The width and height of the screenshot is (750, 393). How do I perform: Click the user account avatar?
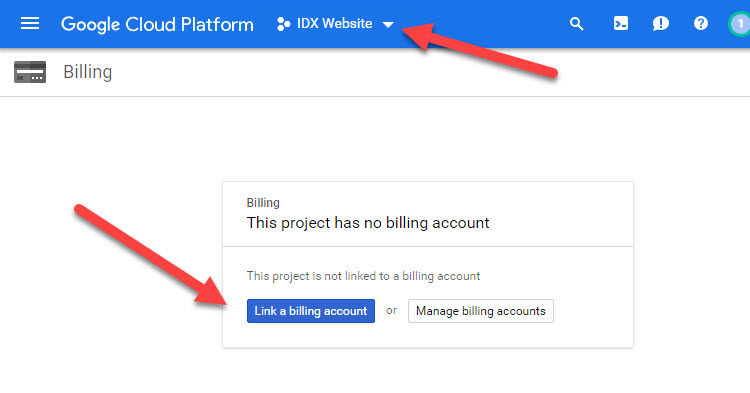pos(739,24)
